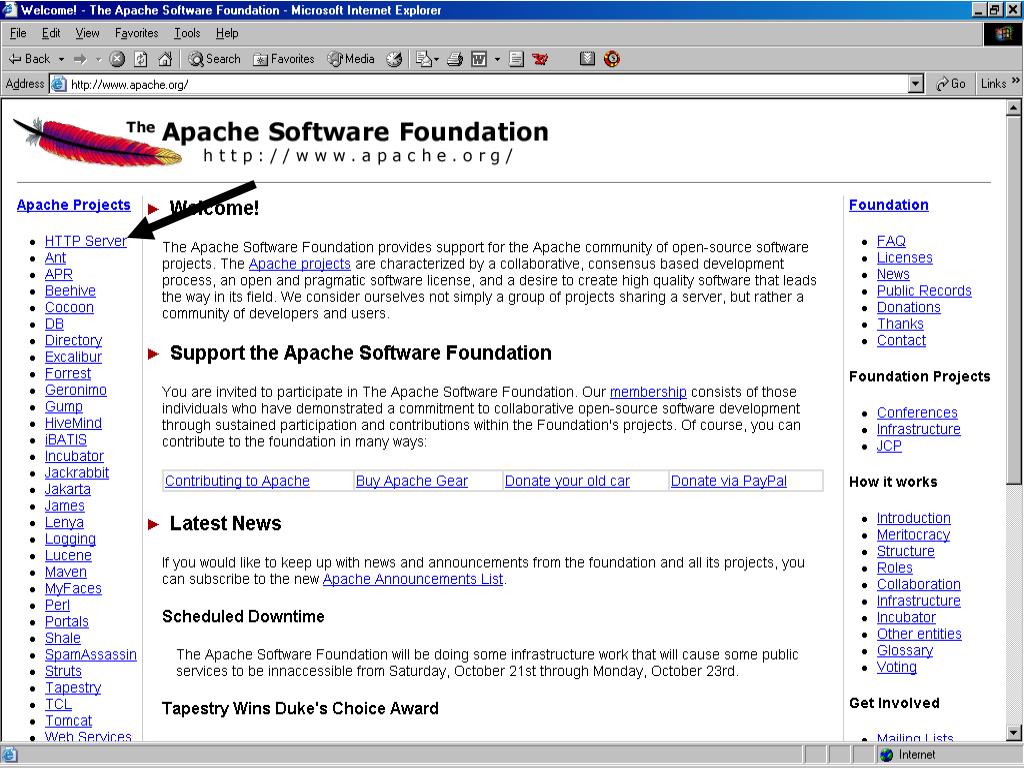Open the FAQ link
The image size is (1024, 768).
891,241
